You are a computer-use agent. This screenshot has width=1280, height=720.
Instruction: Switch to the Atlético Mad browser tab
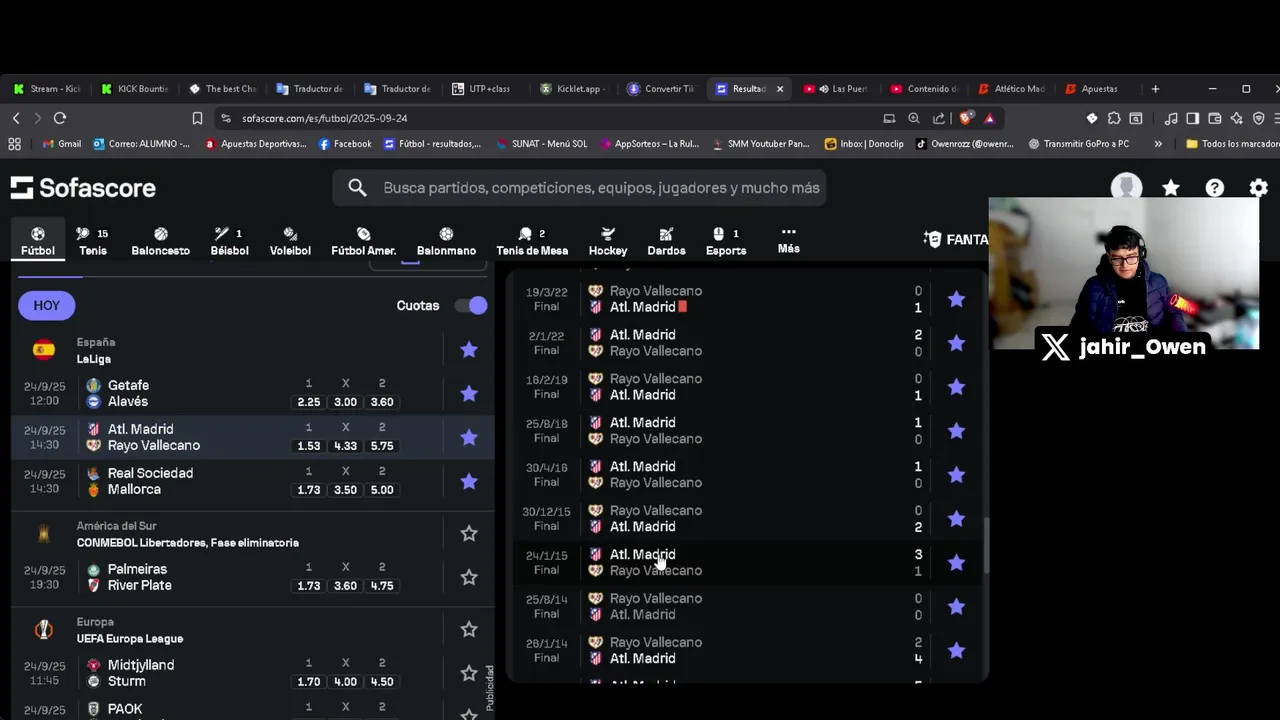pos(1013,89)
